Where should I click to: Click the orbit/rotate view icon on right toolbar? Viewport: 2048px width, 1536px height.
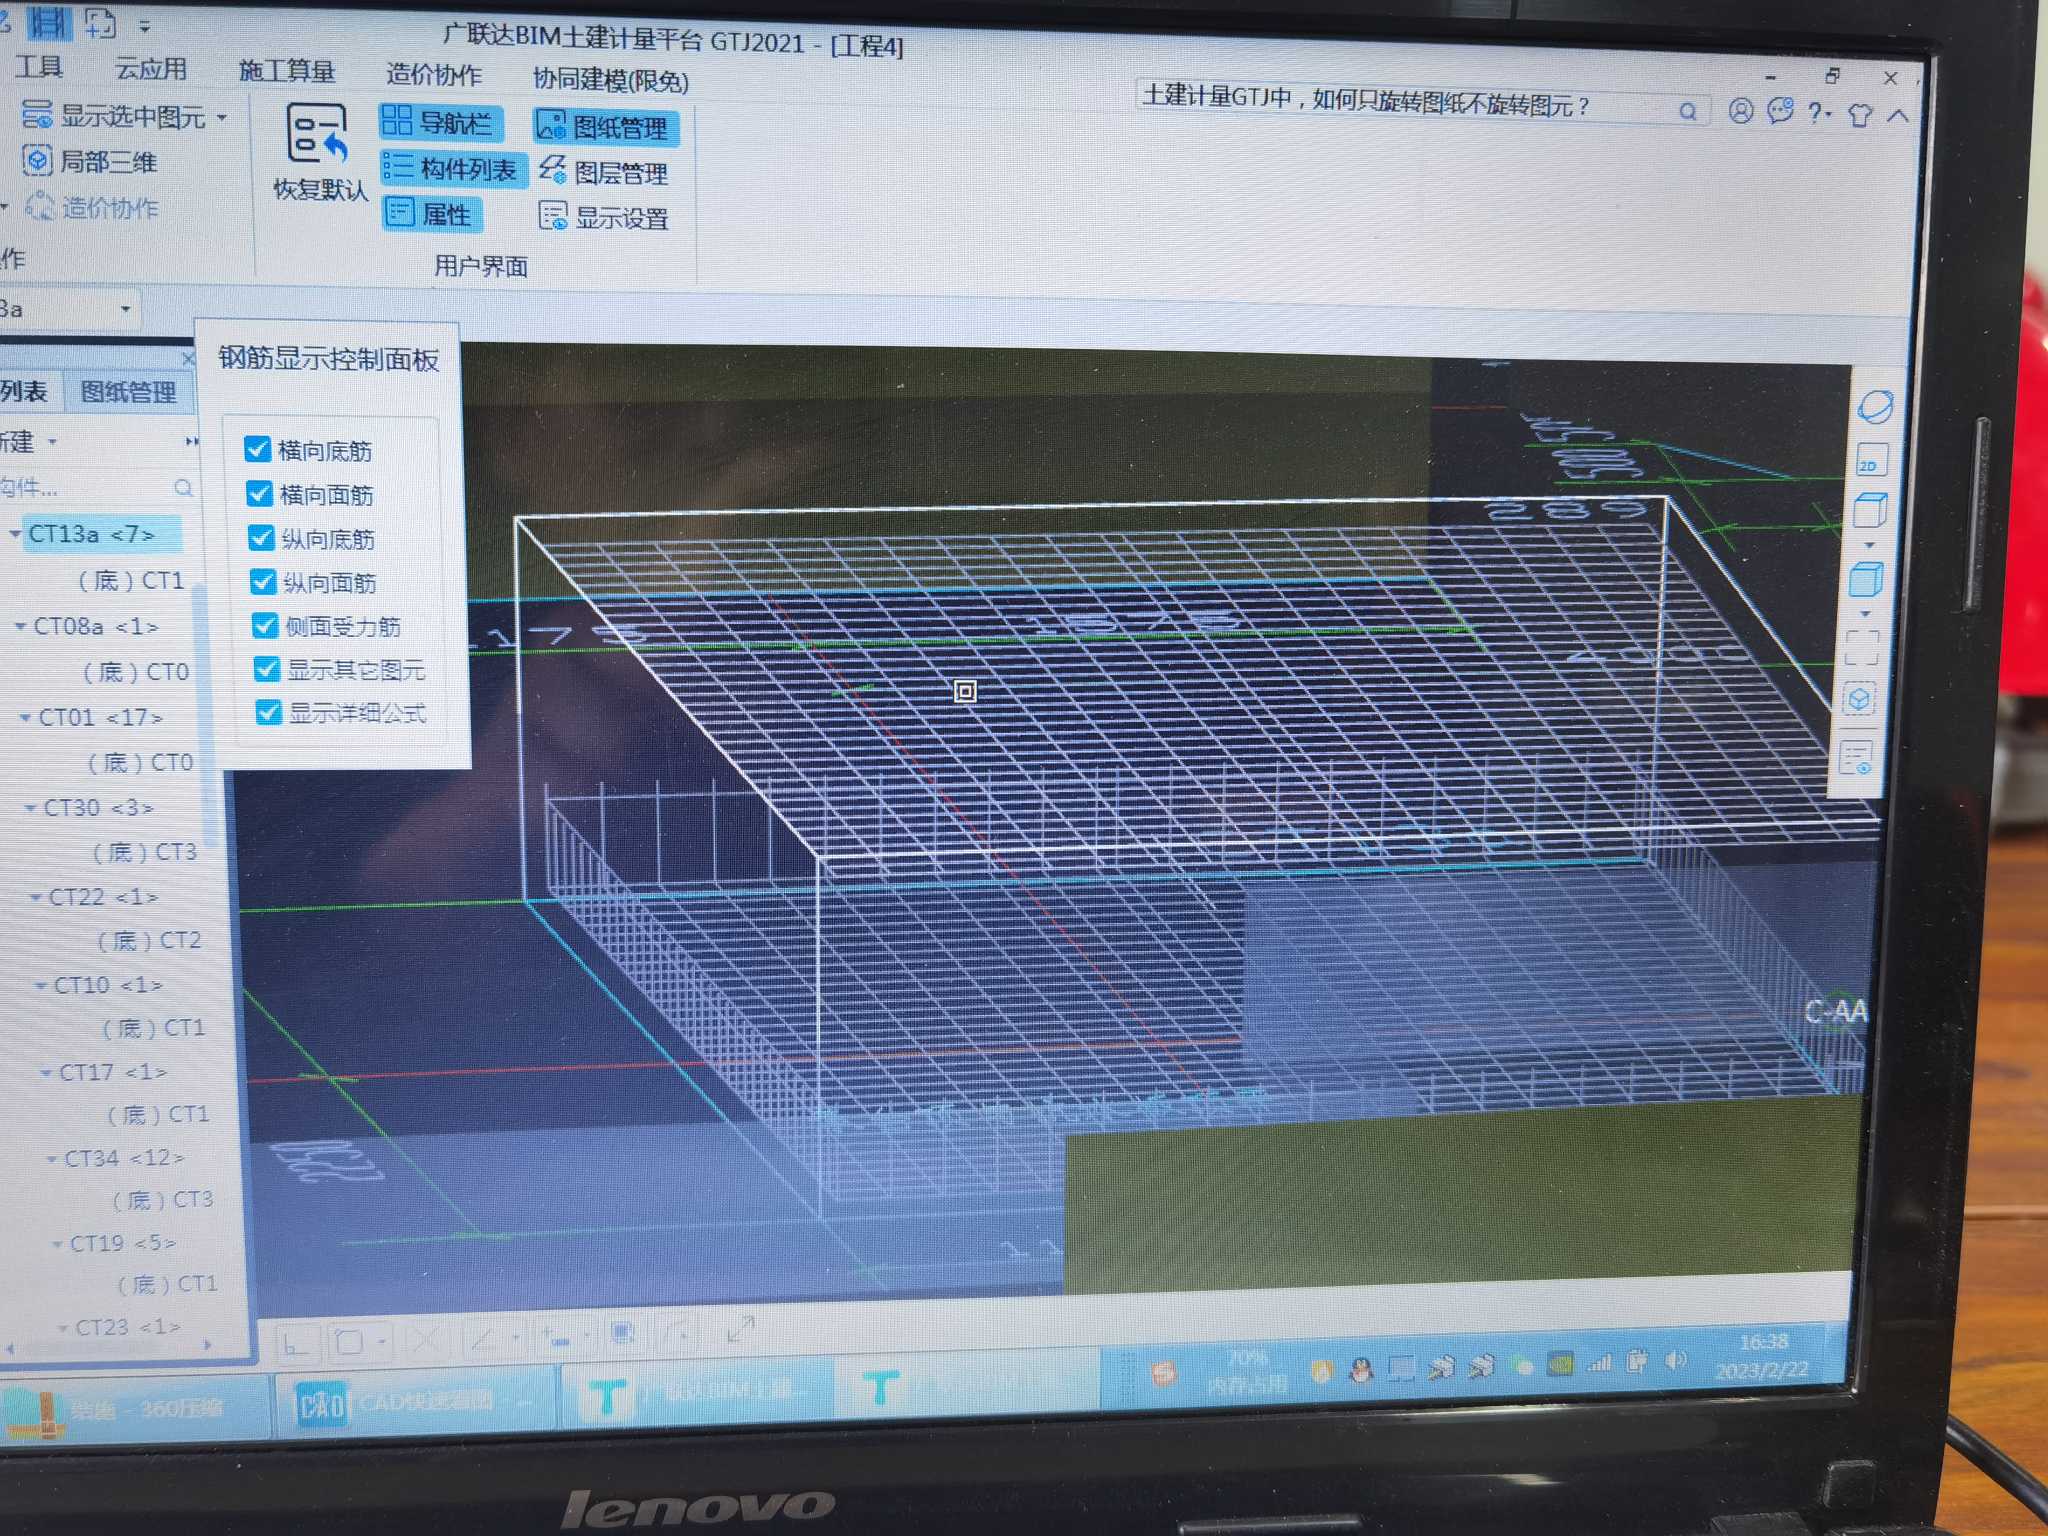pos(1874,406)
